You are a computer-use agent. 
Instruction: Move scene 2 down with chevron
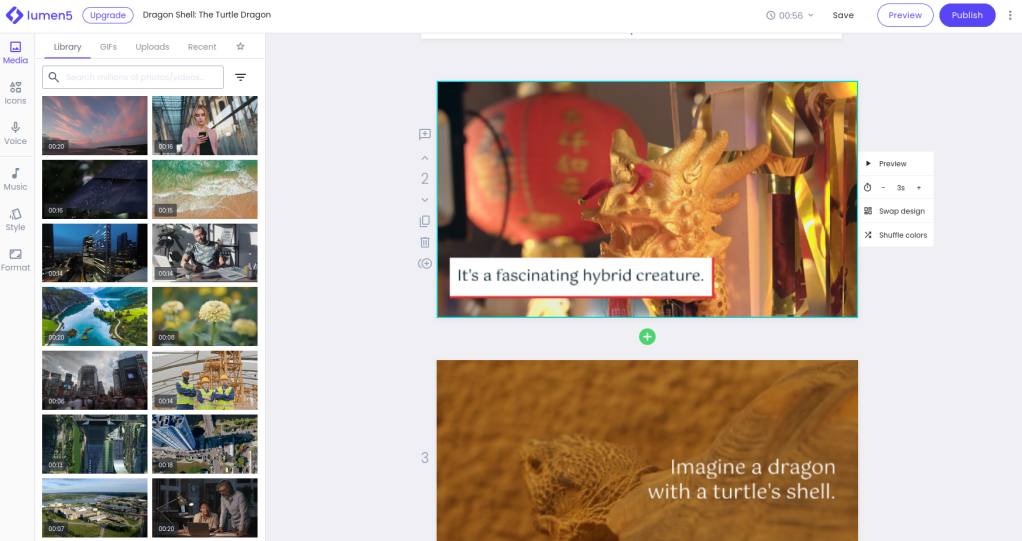(x=425, y=200)
